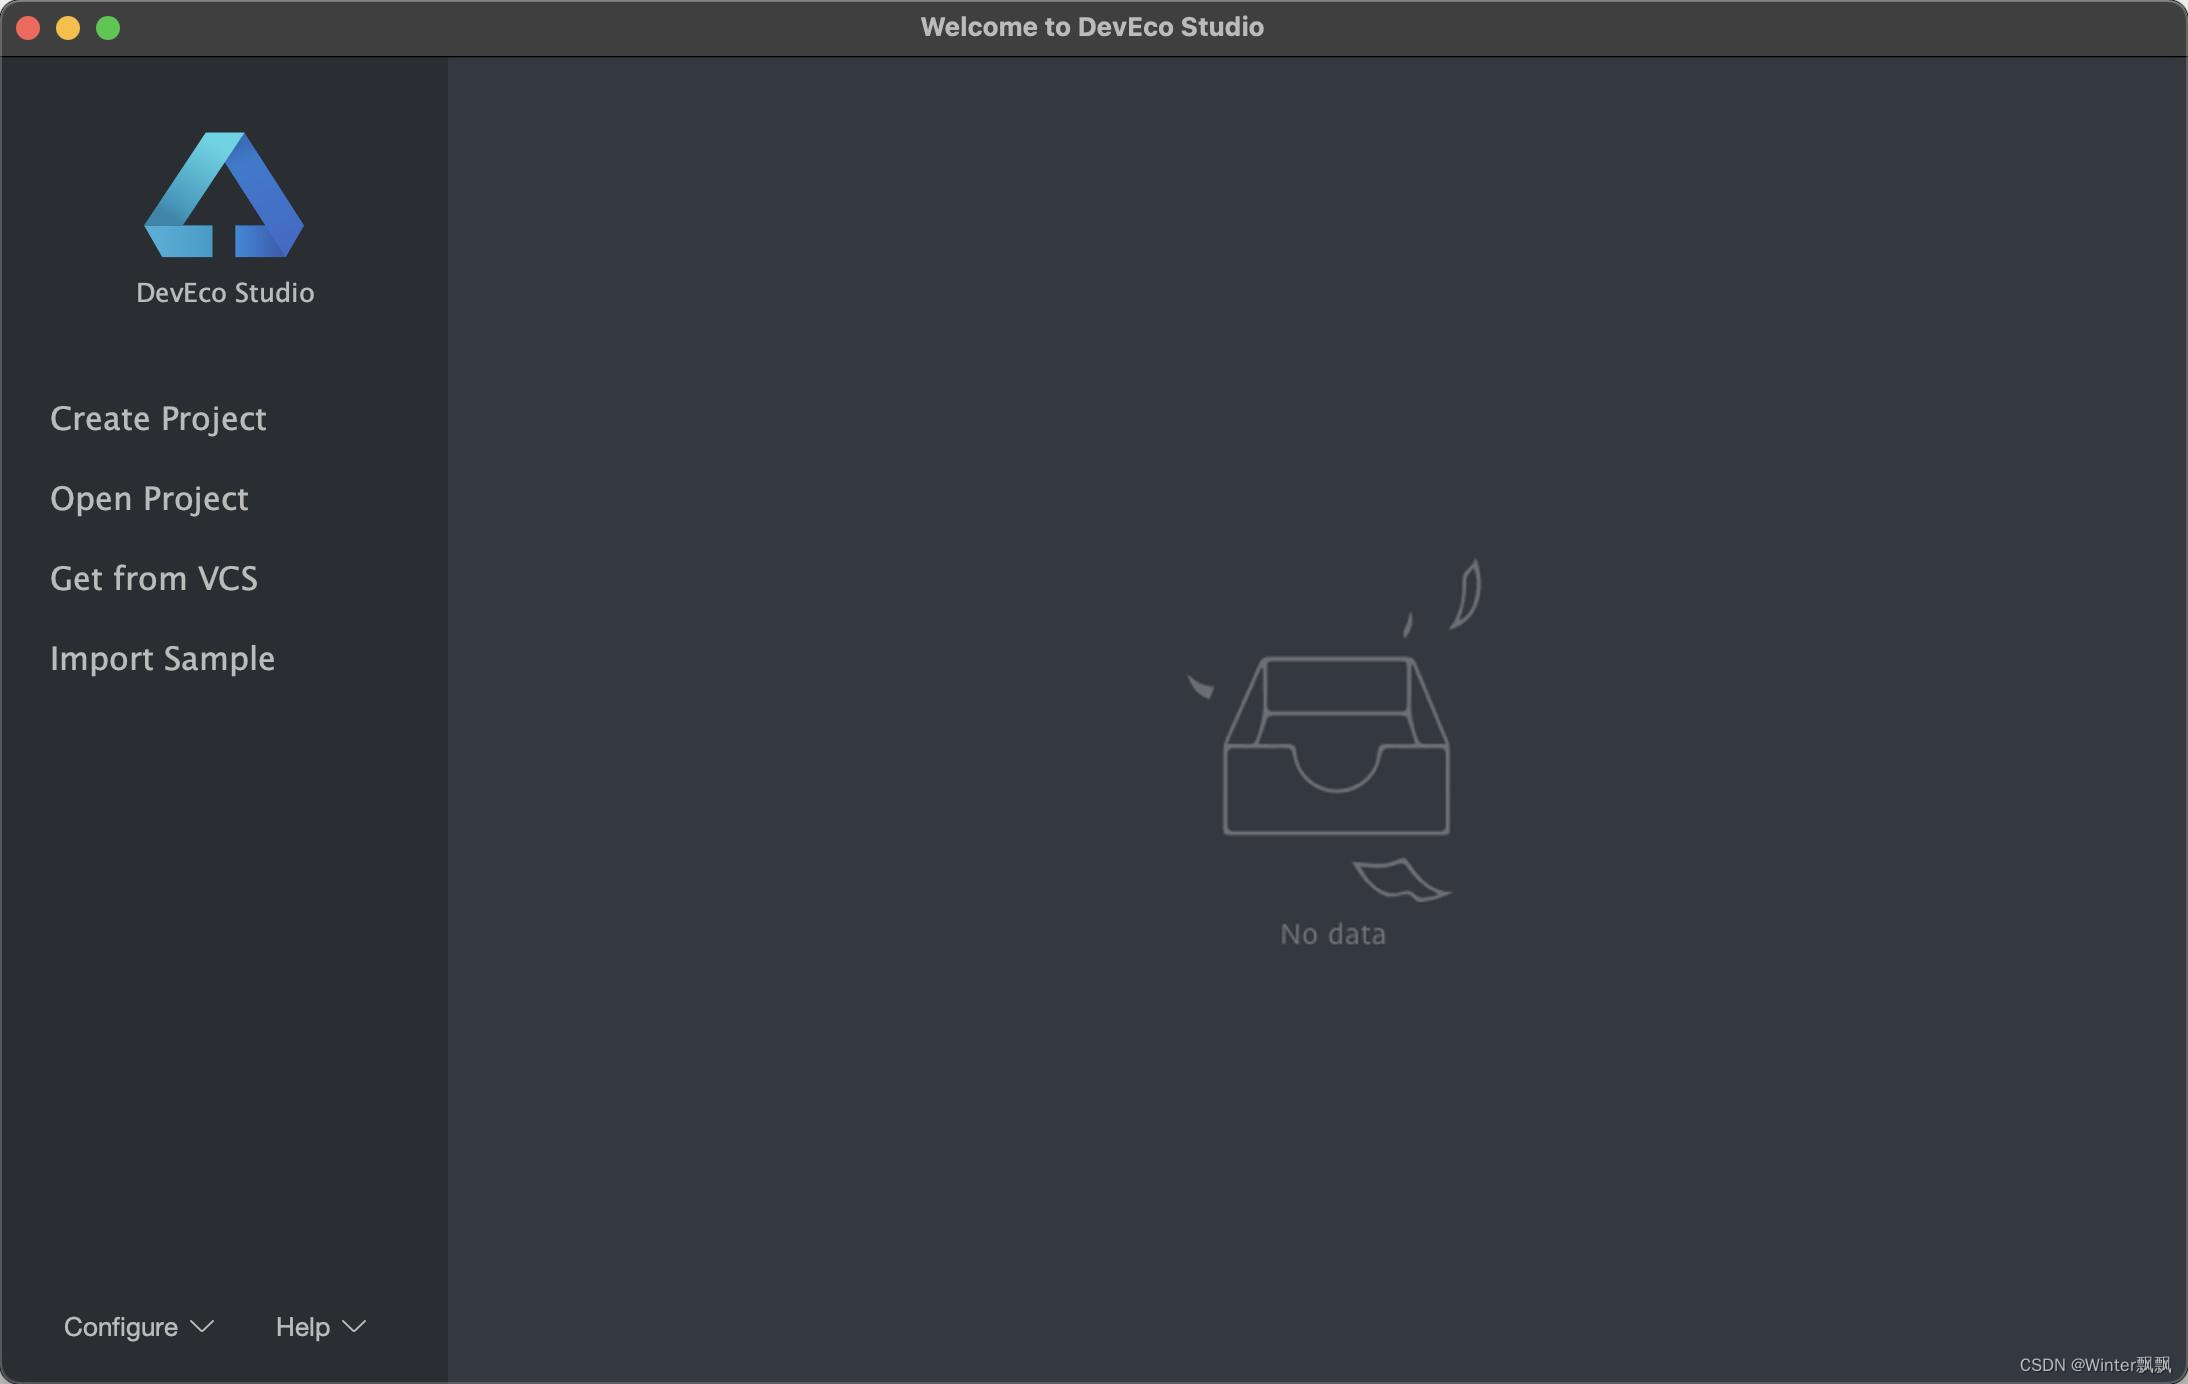Open the Configure dropdown menu

[x=121, y=1326]
